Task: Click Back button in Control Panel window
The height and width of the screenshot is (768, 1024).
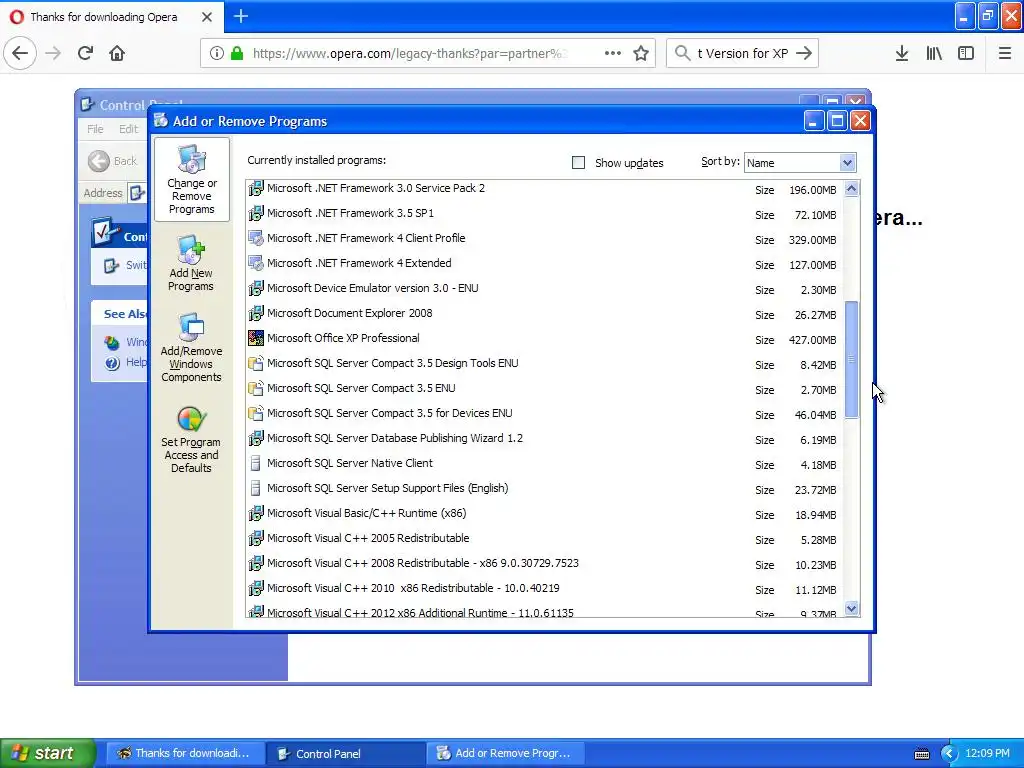Action: (x=112, y=161)
